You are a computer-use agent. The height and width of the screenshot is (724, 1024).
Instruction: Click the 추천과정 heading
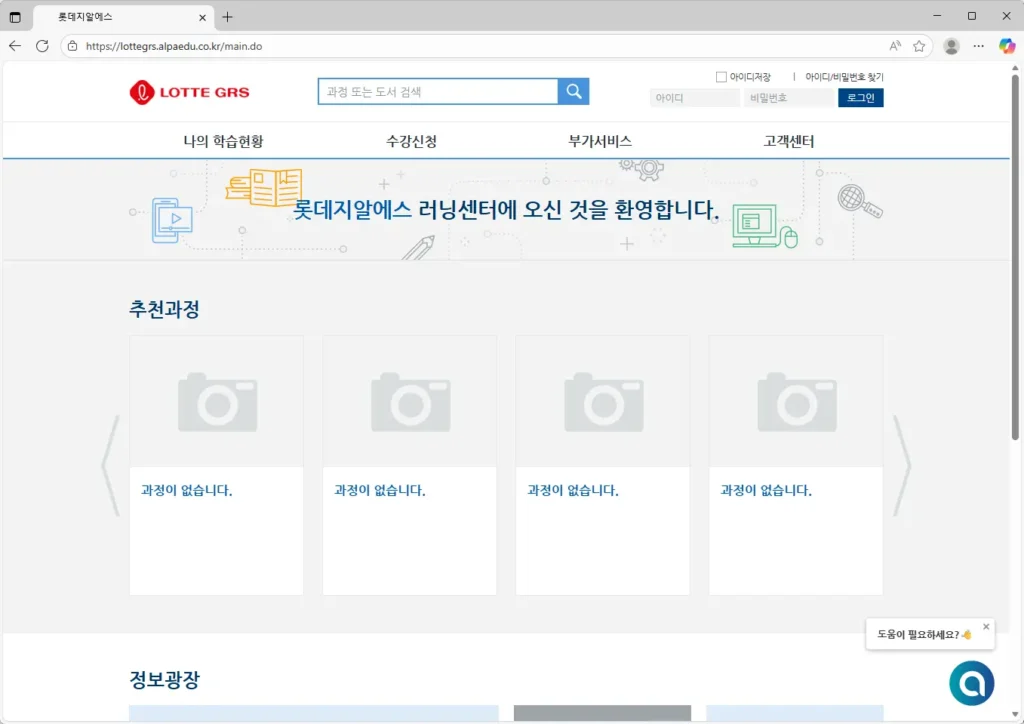tap(164, 309)
